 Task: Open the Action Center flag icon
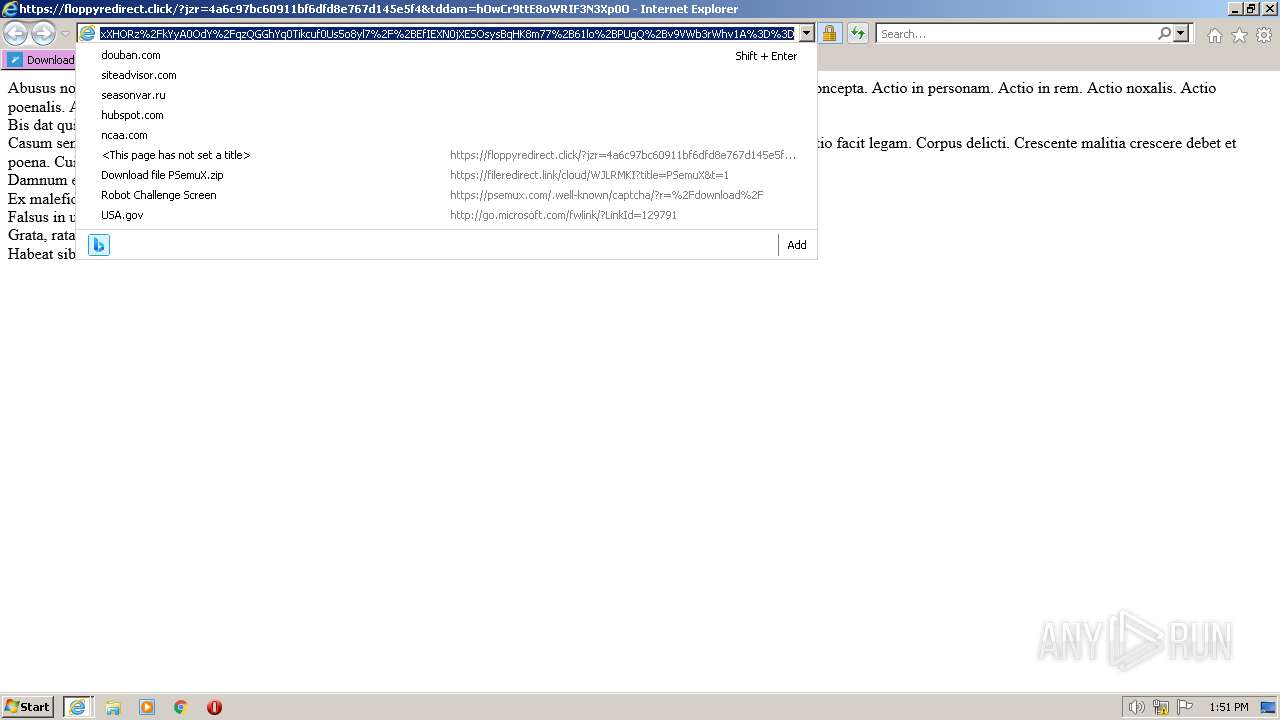1185,707
